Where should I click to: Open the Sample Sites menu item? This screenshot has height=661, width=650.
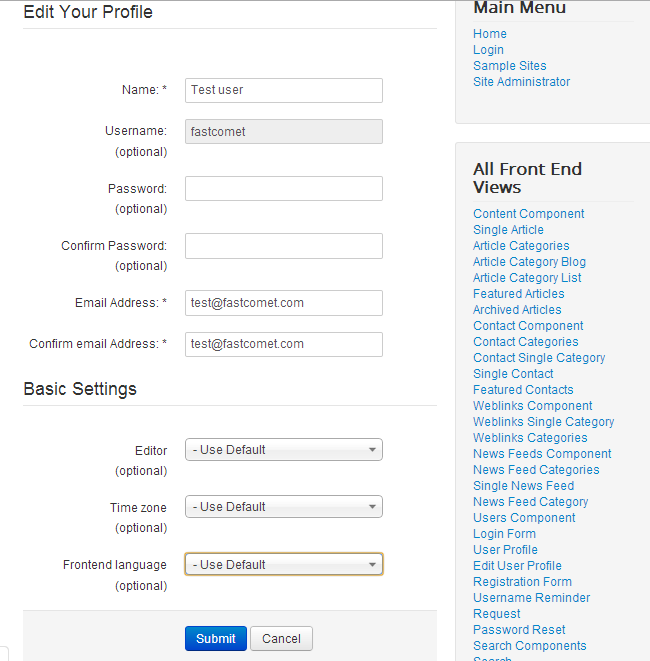point(510,66)
